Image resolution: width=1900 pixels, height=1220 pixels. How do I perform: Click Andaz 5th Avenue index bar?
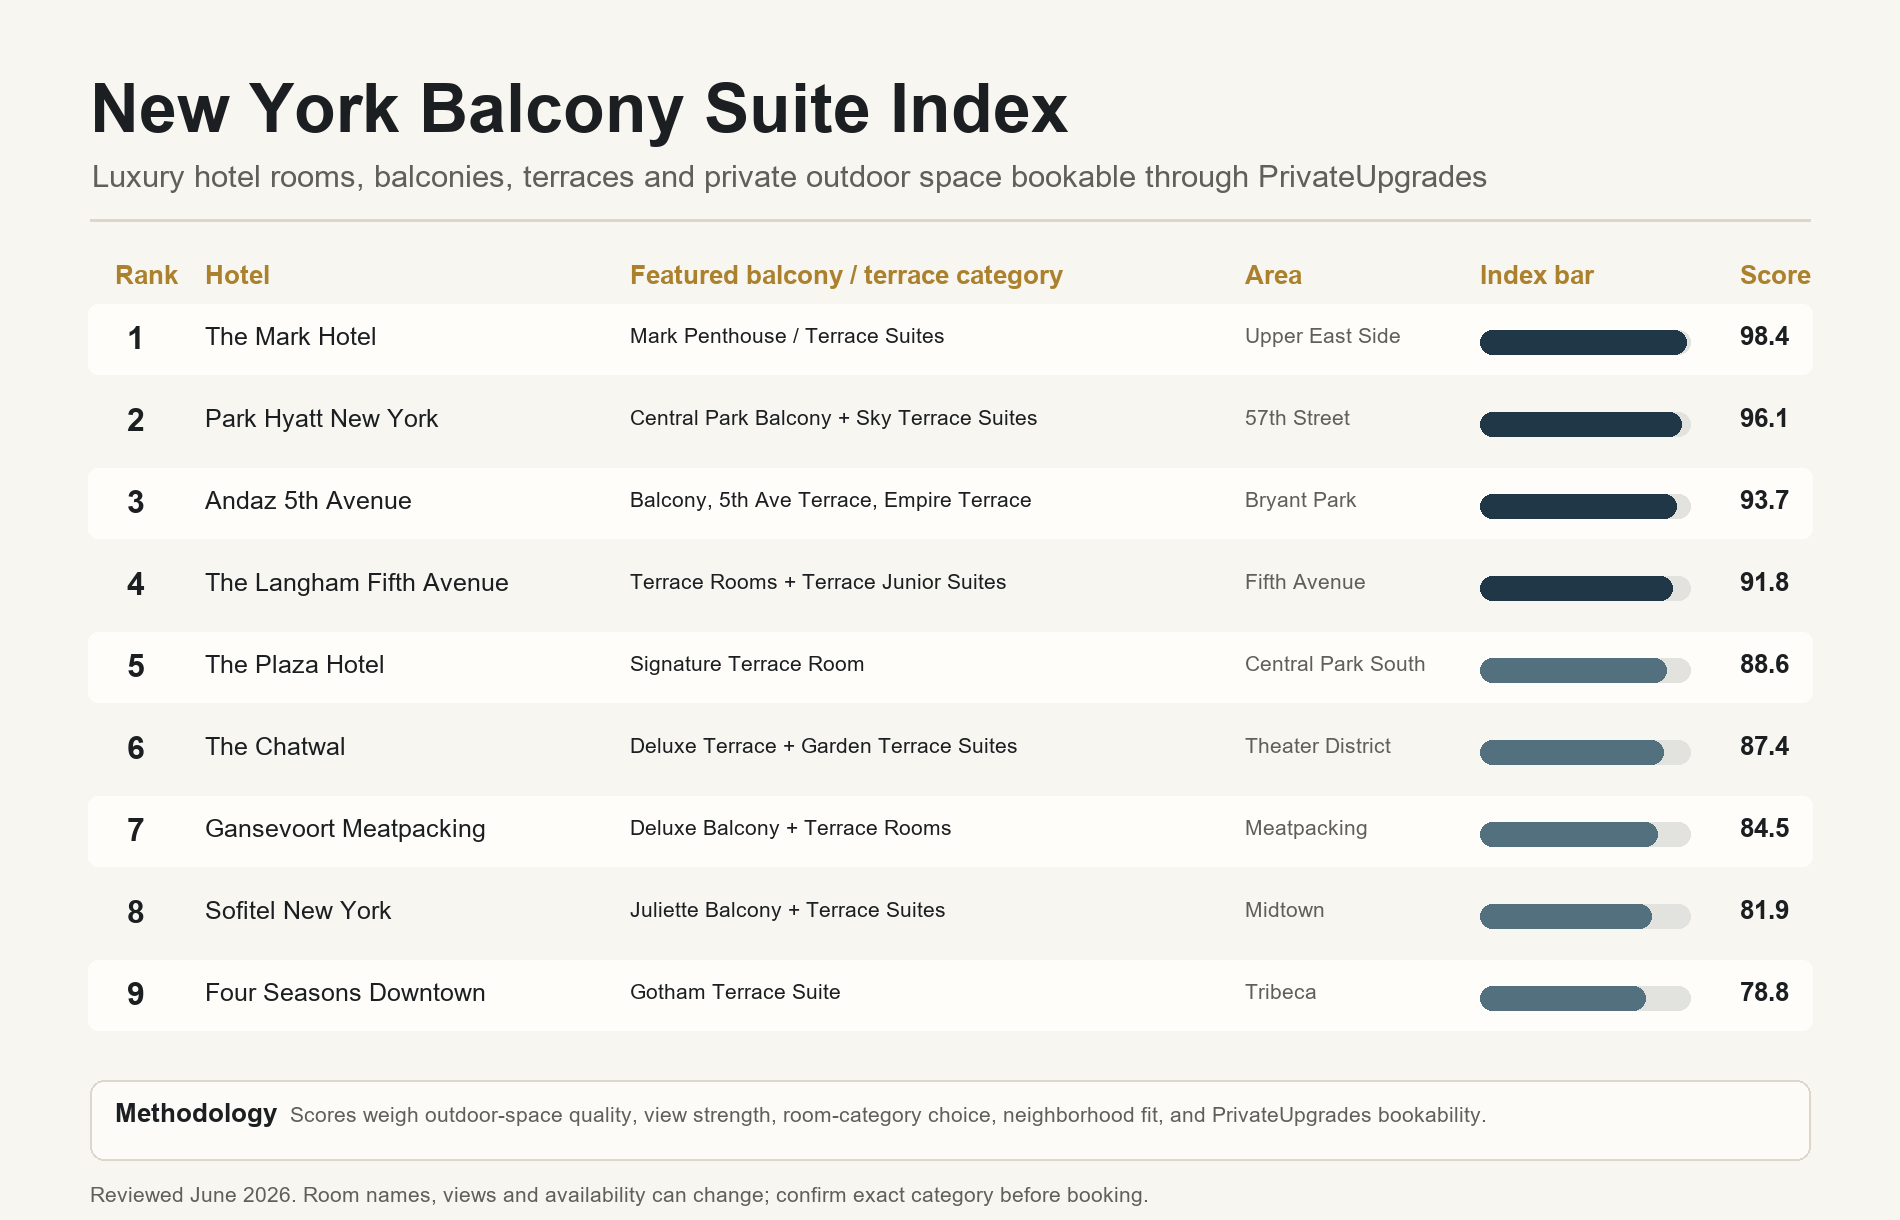pos(1585,507)
